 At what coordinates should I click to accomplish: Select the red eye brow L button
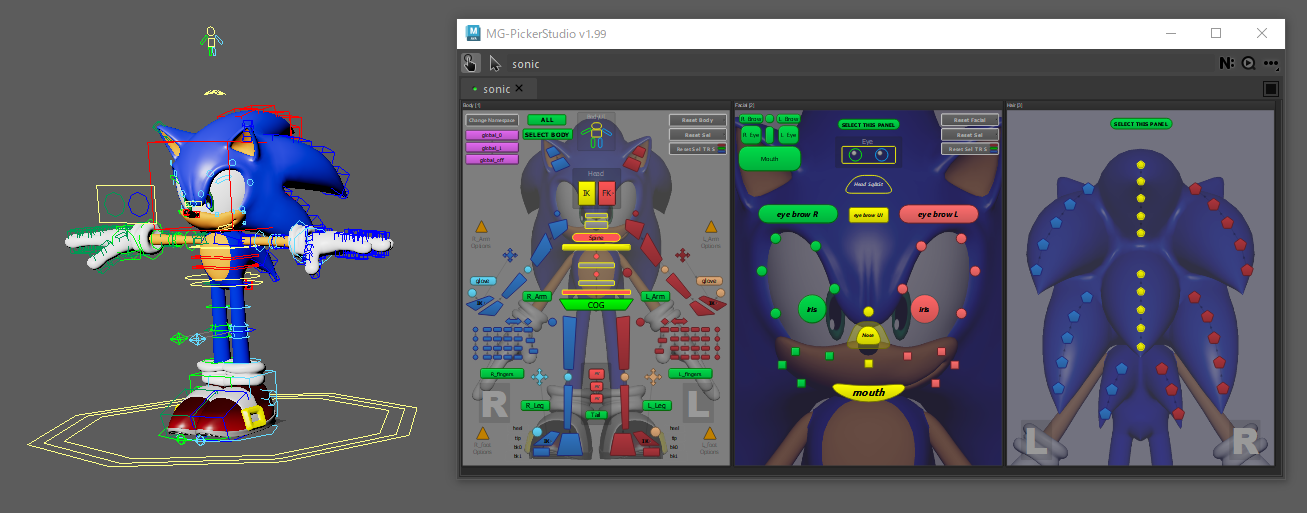point(938,214)
